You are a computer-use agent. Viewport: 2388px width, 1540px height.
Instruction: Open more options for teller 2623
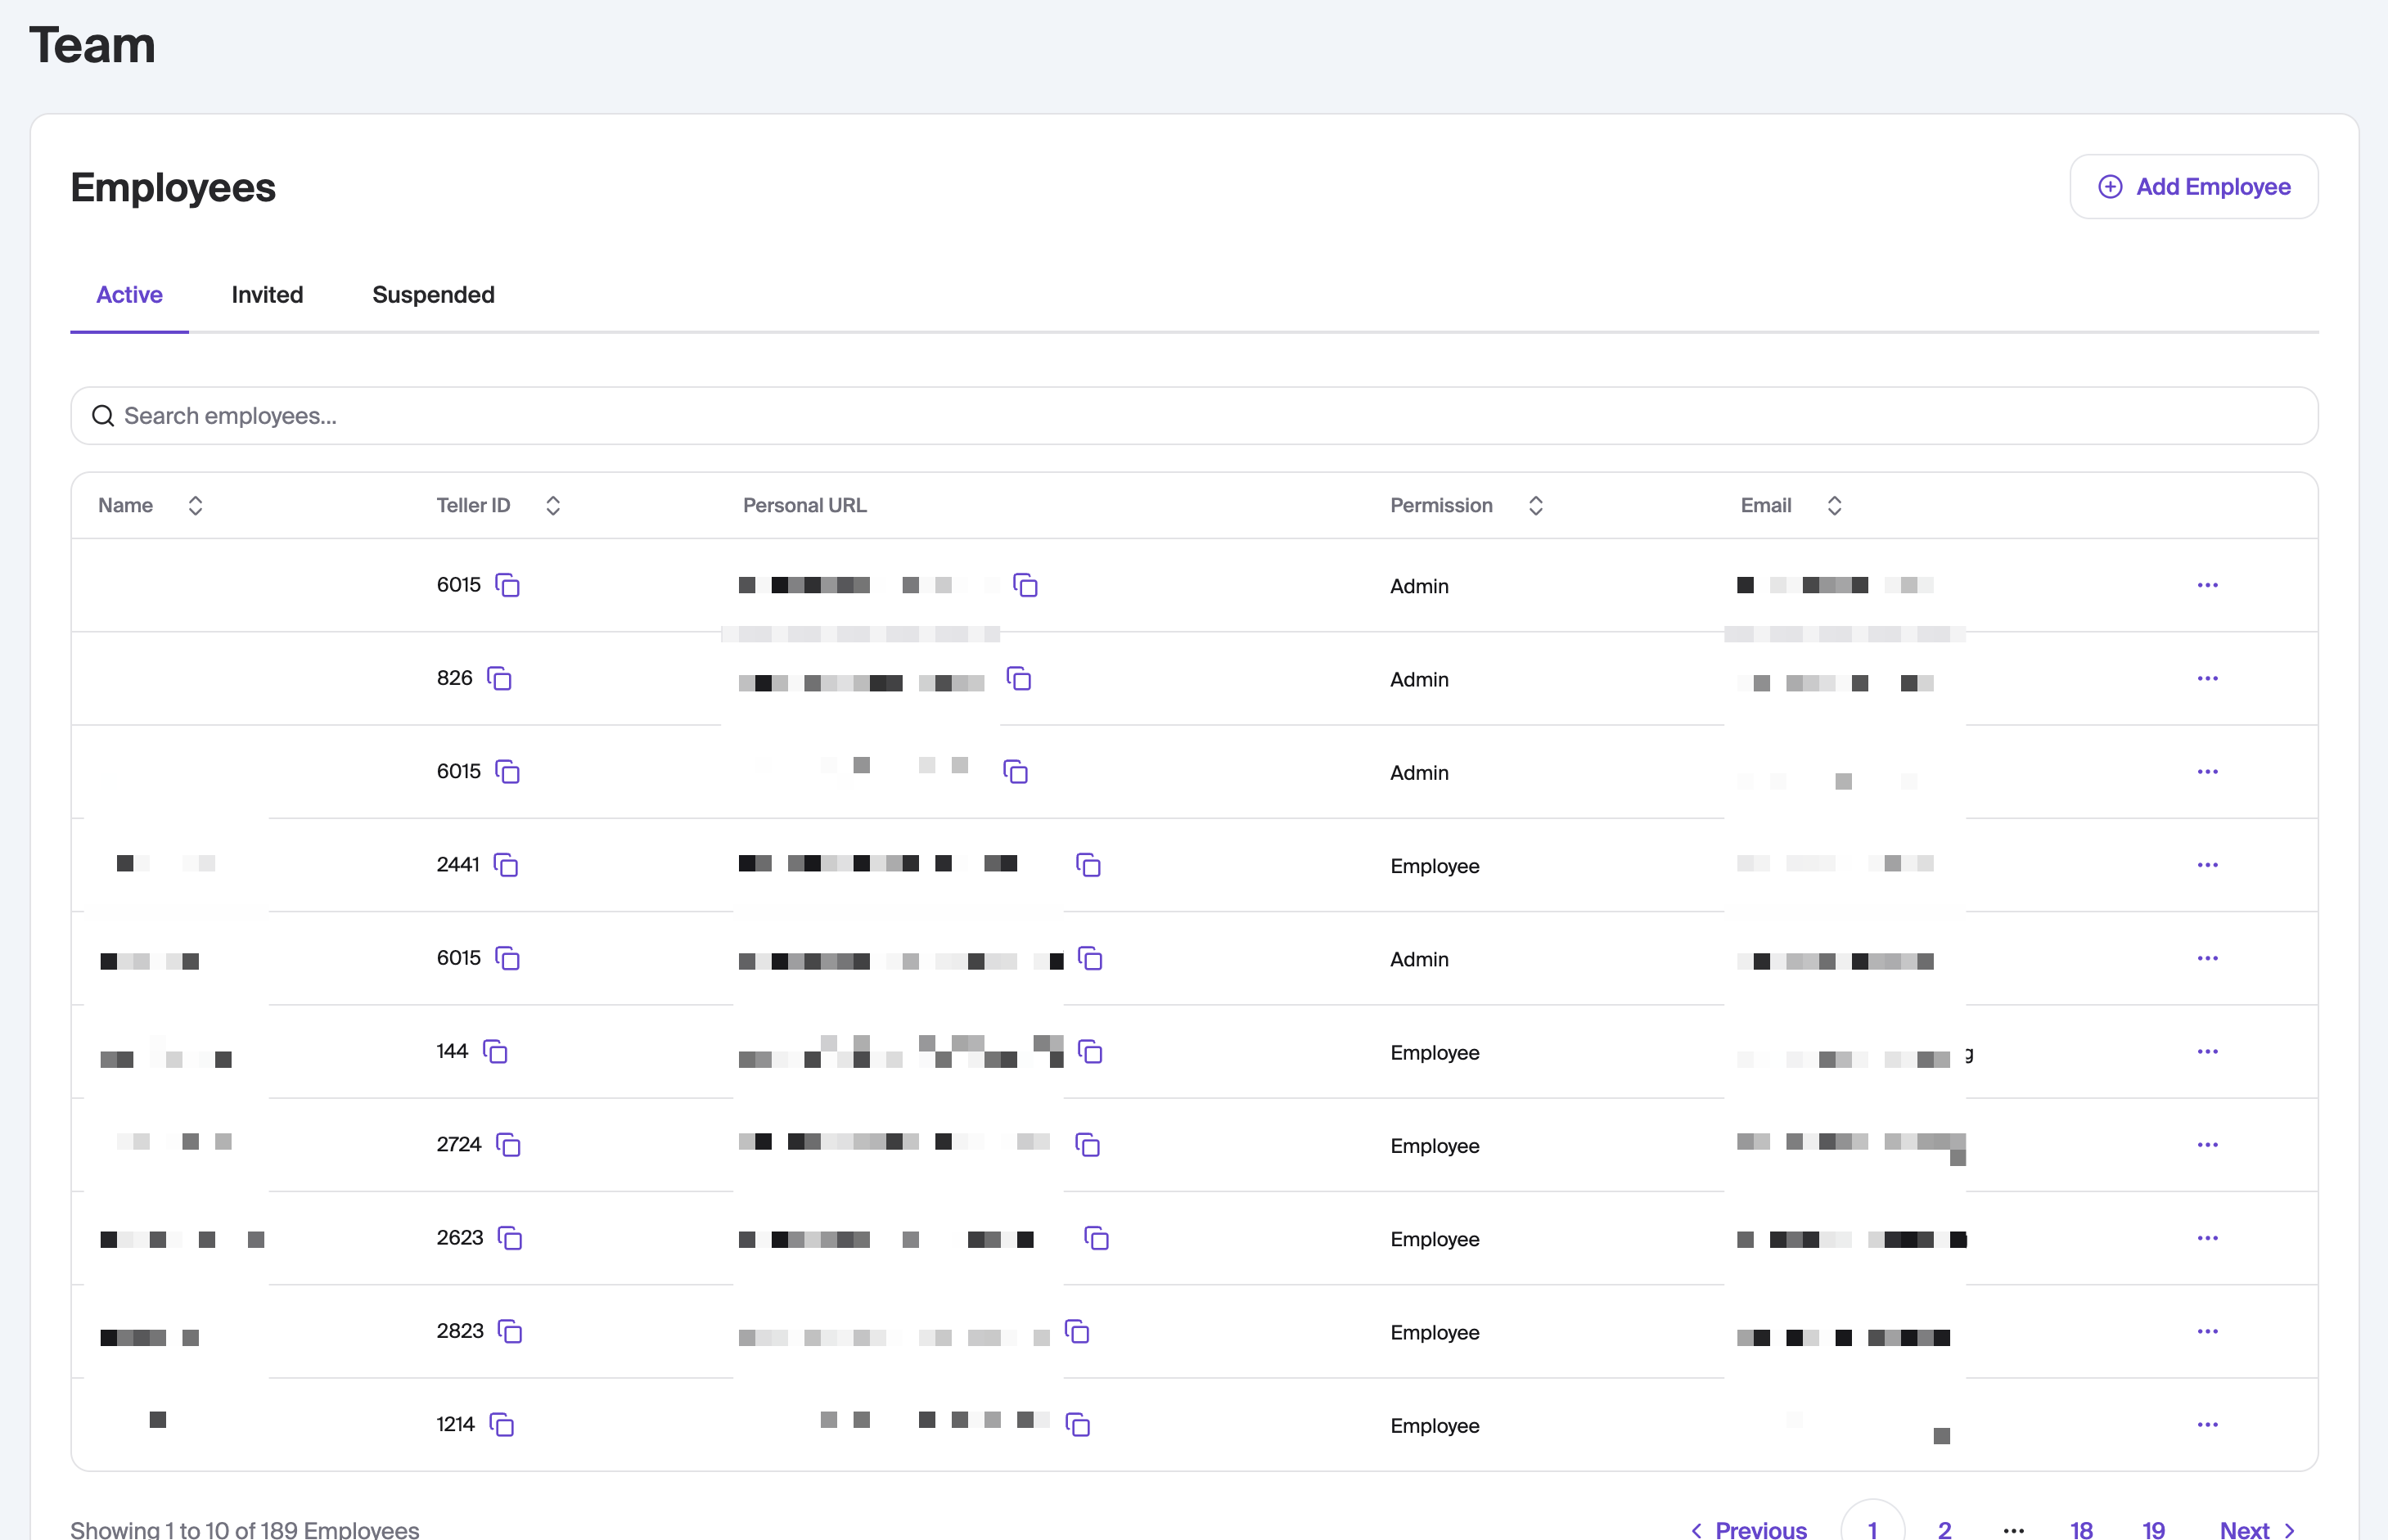tap(2207, 1238)
